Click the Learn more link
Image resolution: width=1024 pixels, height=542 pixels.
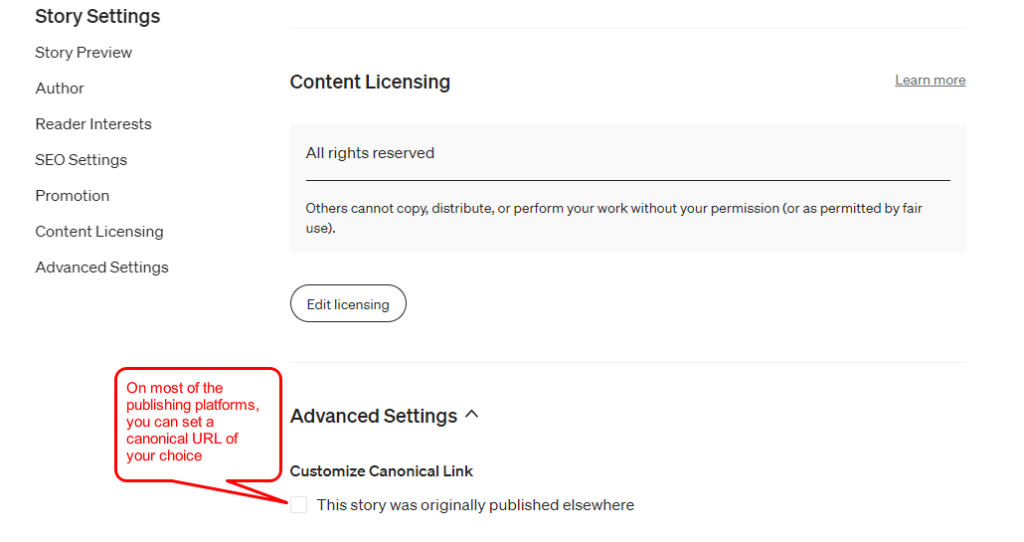[x=930, y=80]
